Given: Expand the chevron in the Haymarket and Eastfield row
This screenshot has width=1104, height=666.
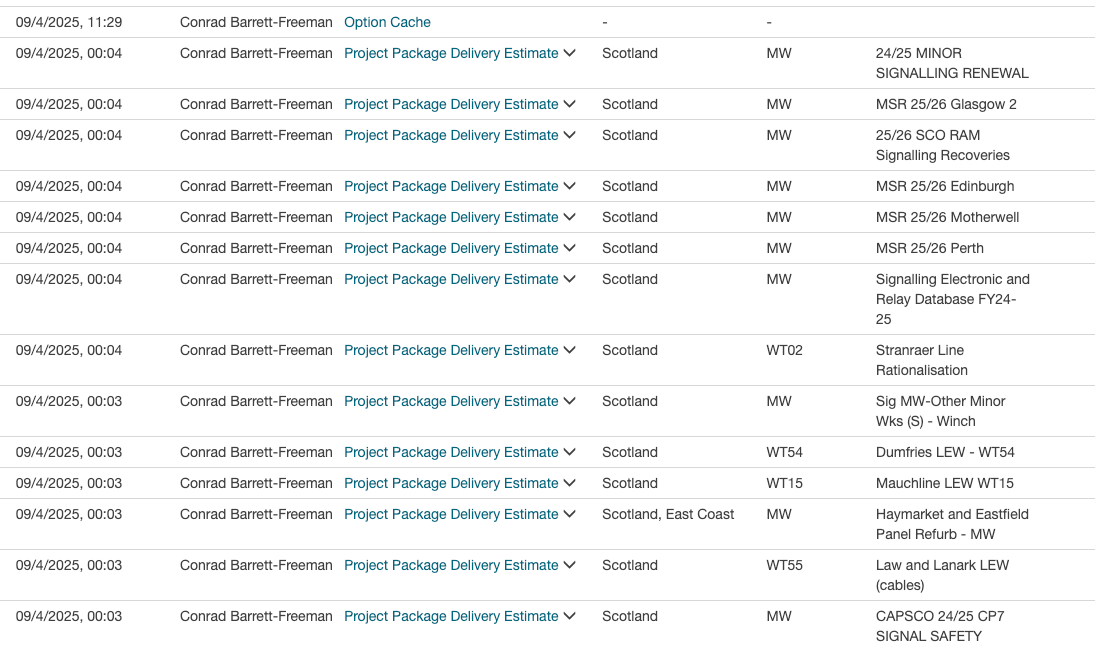Looking at the screenshot, I should pos(570,514).
